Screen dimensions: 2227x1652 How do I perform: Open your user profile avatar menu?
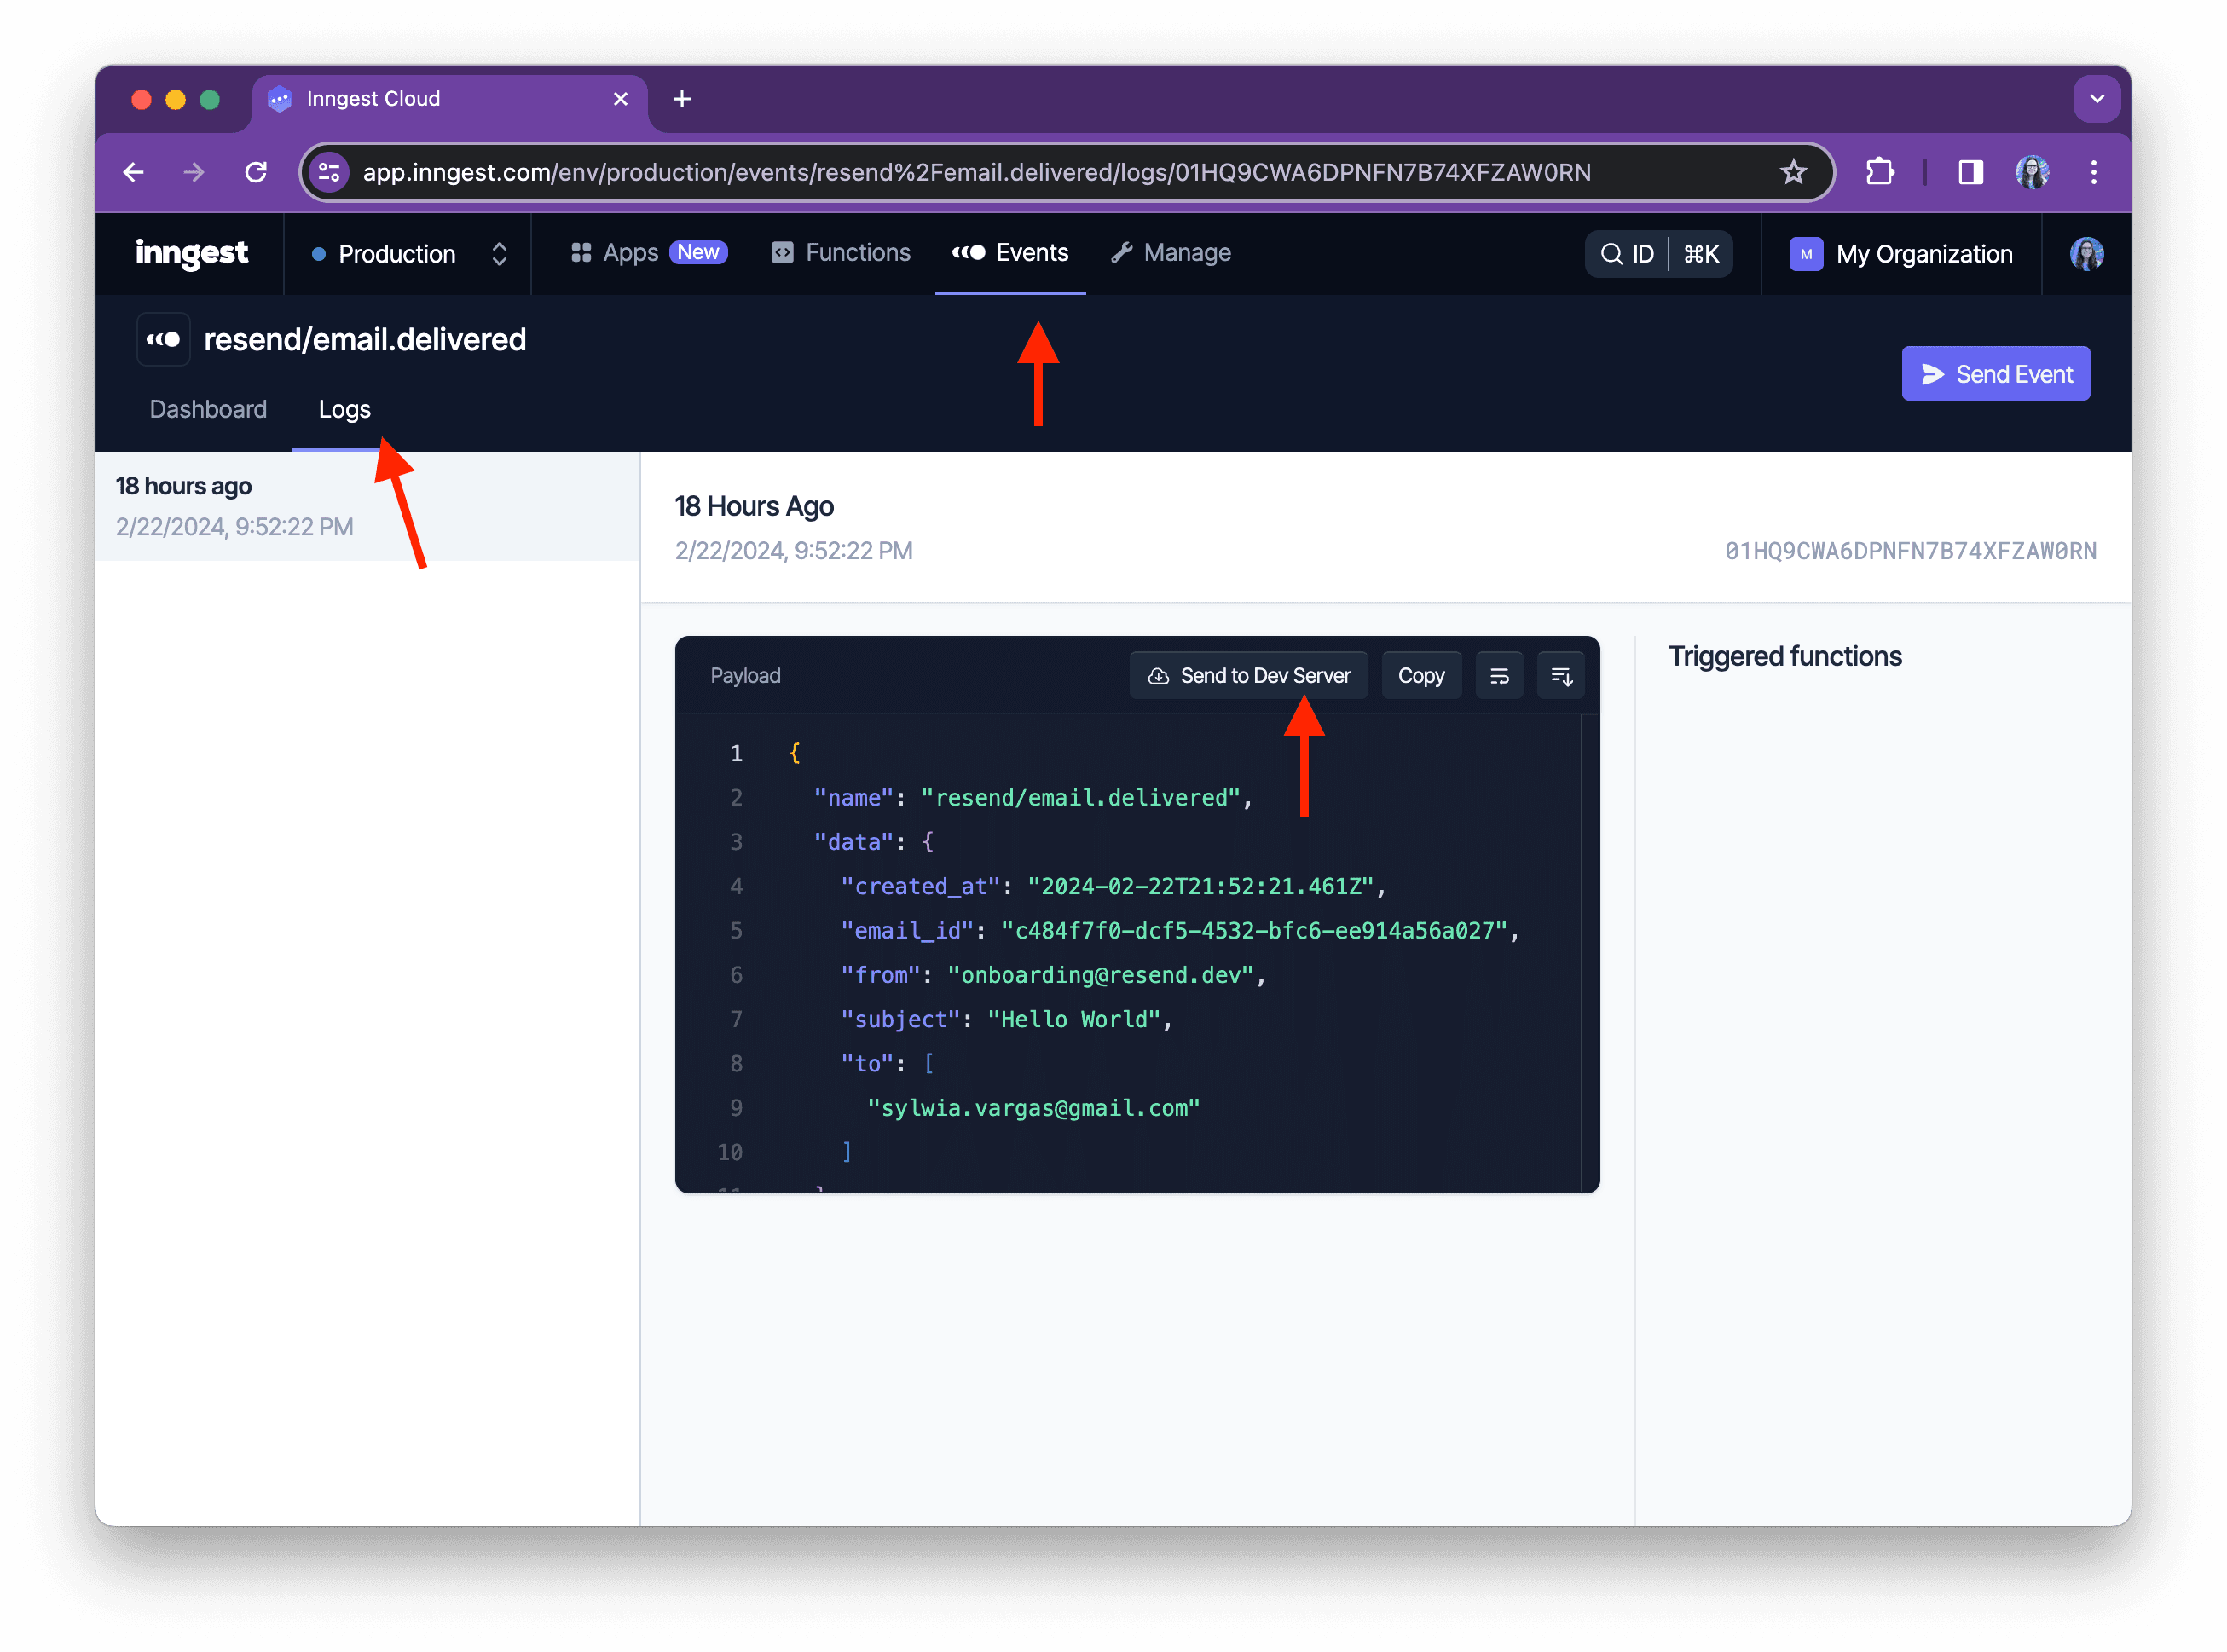click(2086, 254)
